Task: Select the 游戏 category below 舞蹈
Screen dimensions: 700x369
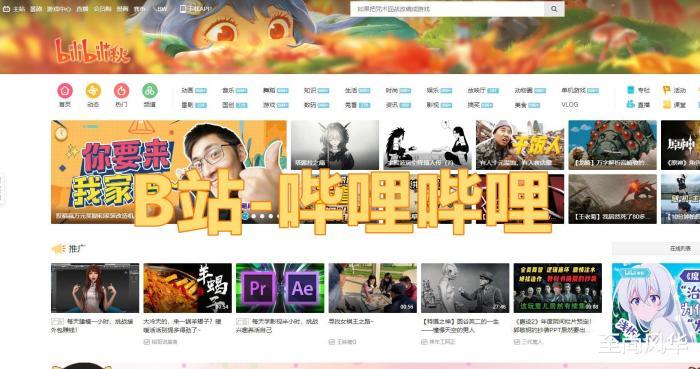Action: [269, 105]
